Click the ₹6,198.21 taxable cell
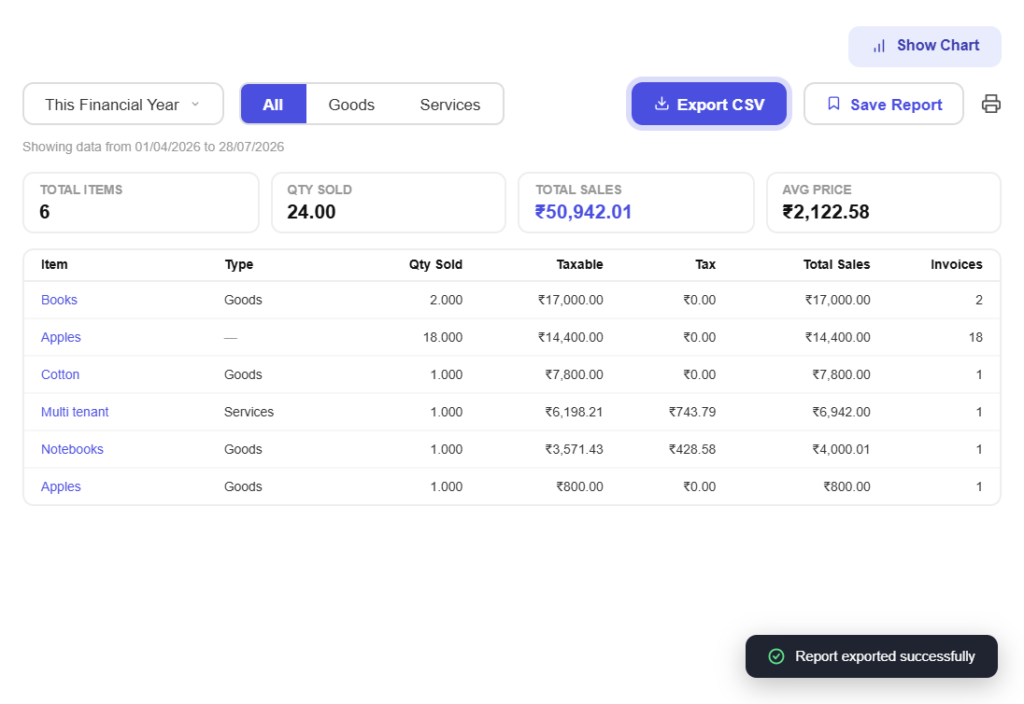 573,412
